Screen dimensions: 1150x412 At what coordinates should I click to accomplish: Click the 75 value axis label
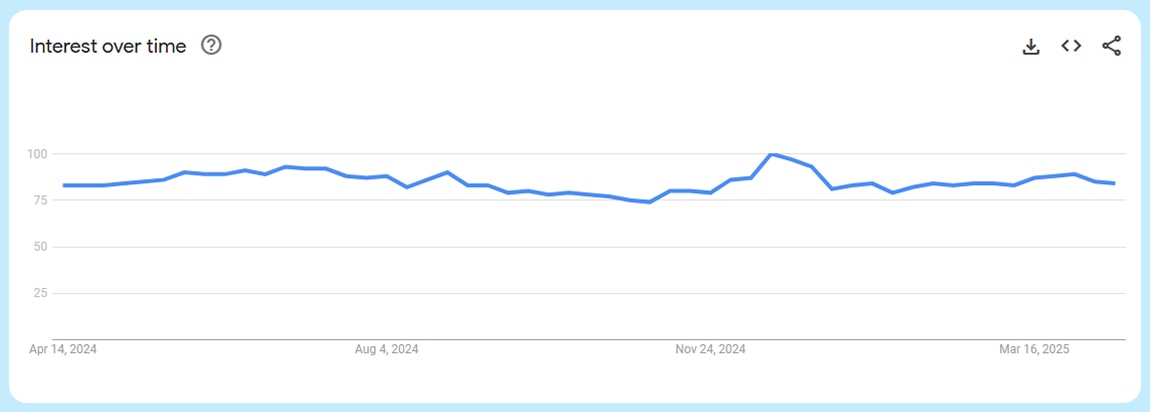point(41,200)
